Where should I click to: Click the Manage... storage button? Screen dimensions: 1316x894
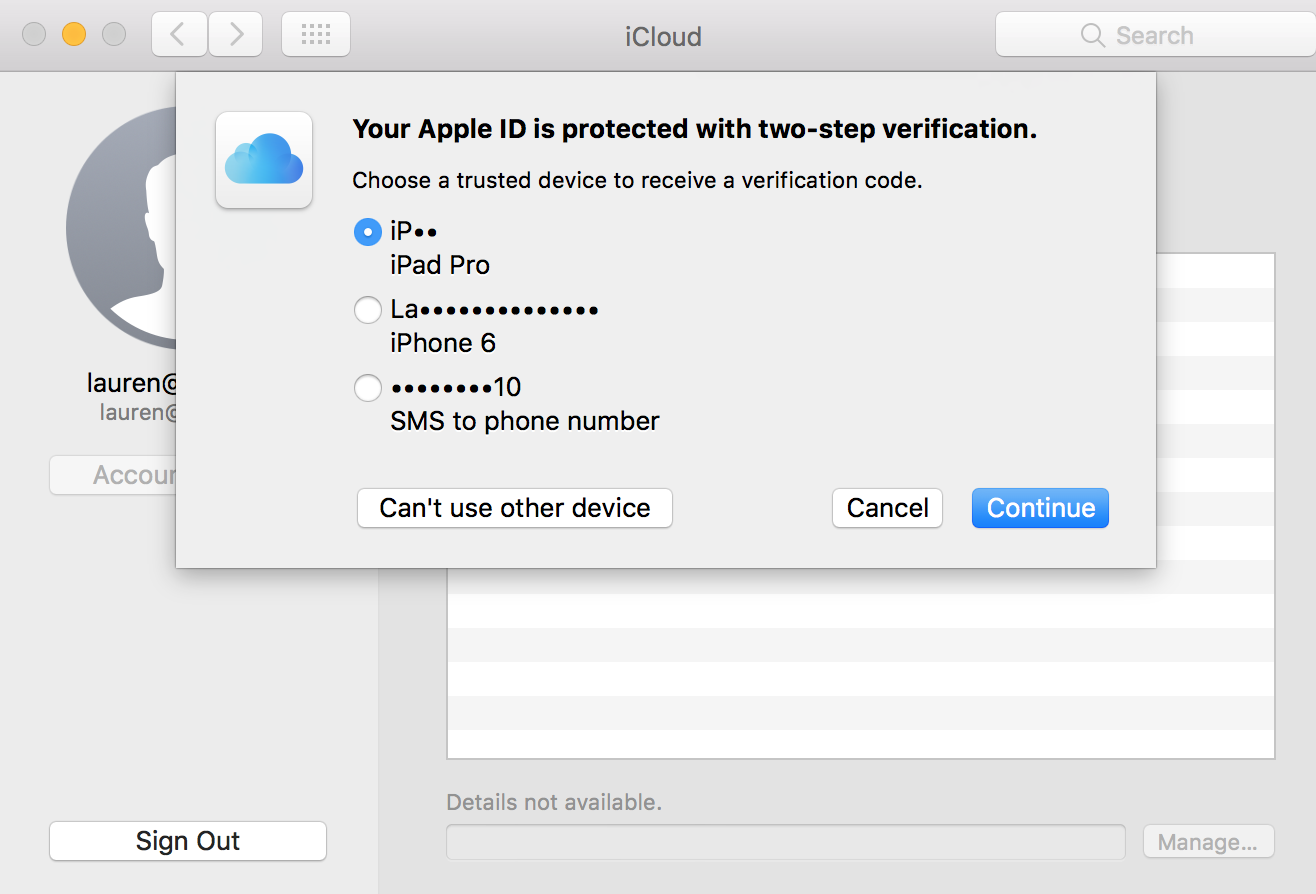coord(1208,842)
